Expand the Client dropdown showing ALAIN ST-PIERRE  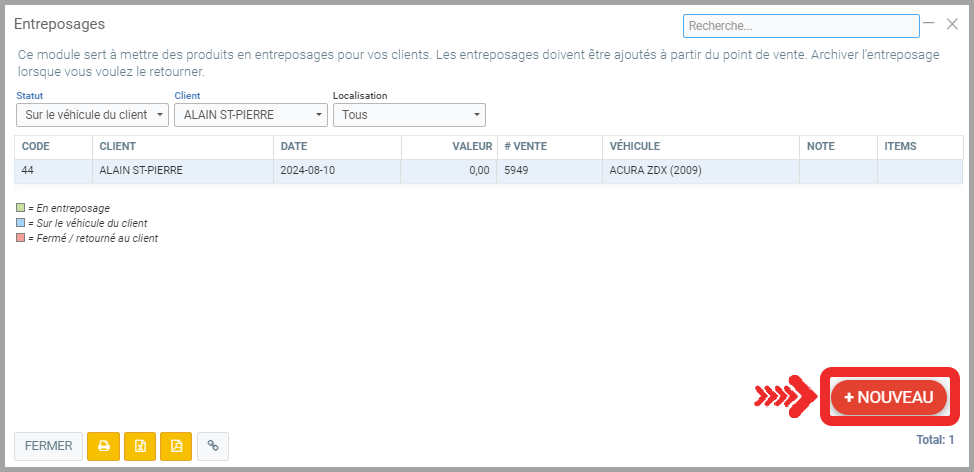[x=250, y=115]
